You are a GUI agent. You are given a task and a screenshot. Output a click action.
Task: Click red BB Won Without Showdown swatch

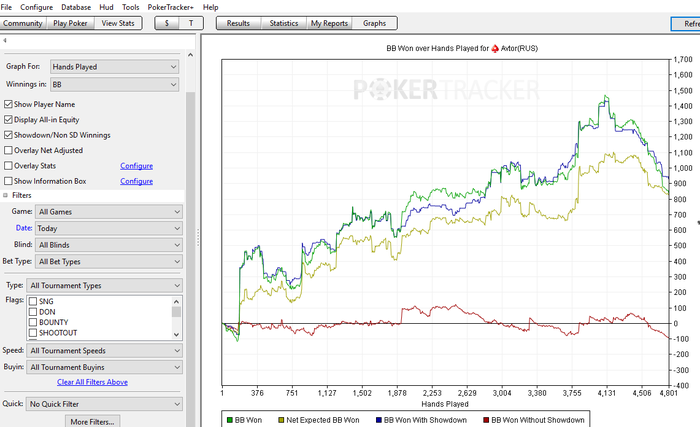coord(486,420)
